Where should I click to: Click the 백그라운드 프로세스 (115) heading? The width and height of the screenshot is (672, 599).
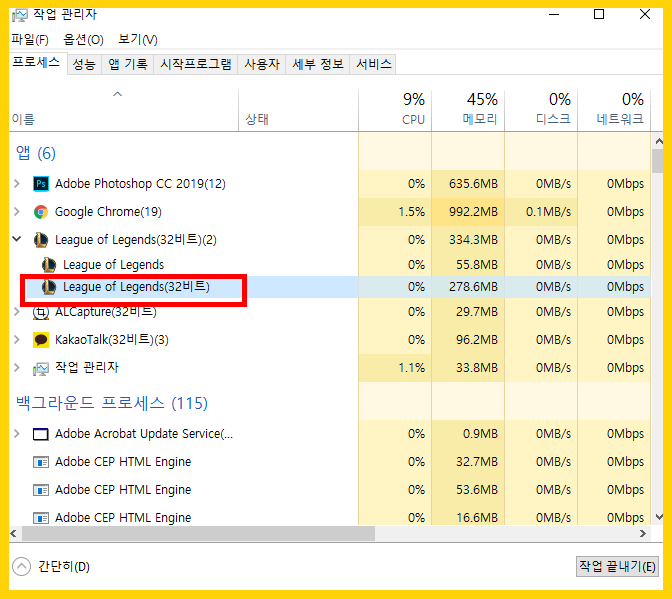click(x=112, y=403)
